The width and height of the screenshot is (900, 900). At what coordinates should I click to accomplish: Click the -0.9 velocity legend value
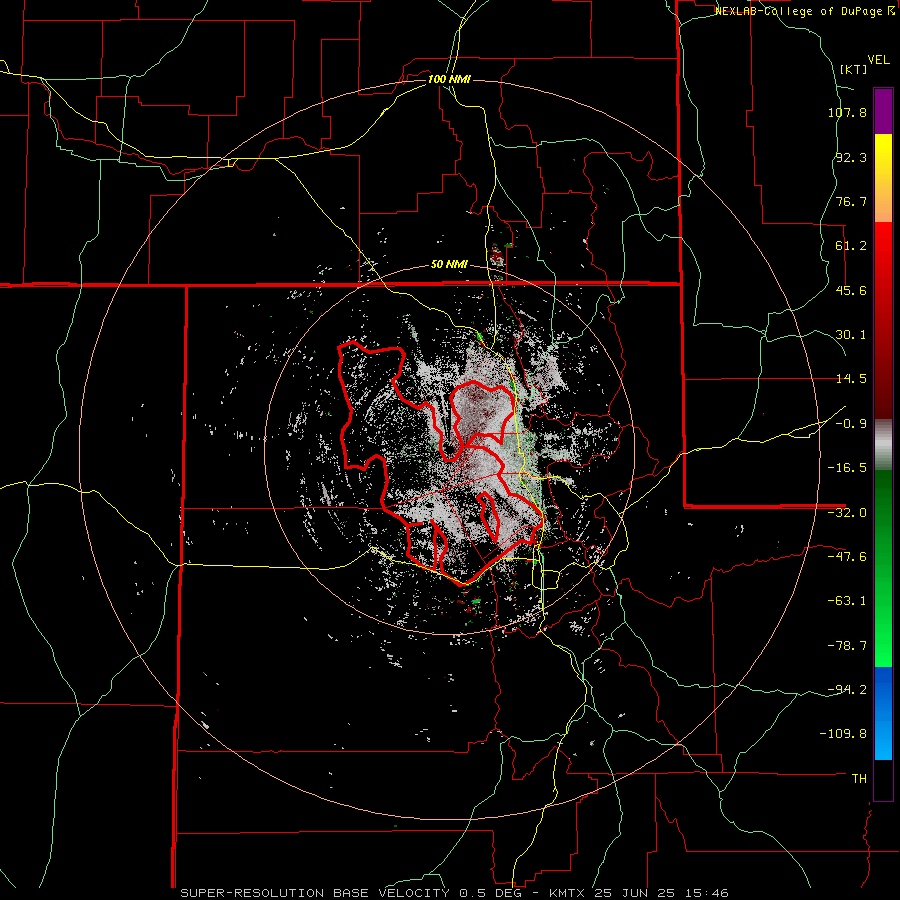(851, 424)
